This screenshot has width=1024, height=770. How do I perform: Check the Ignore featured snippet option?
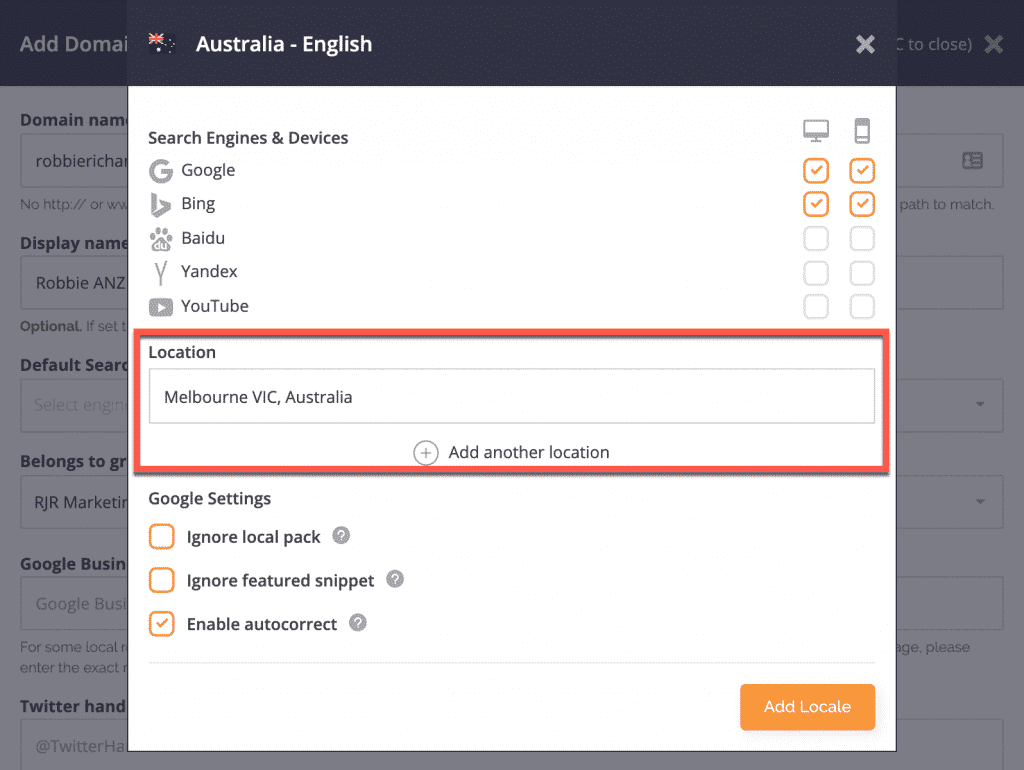pyautogui.click(x=162, y=580)
